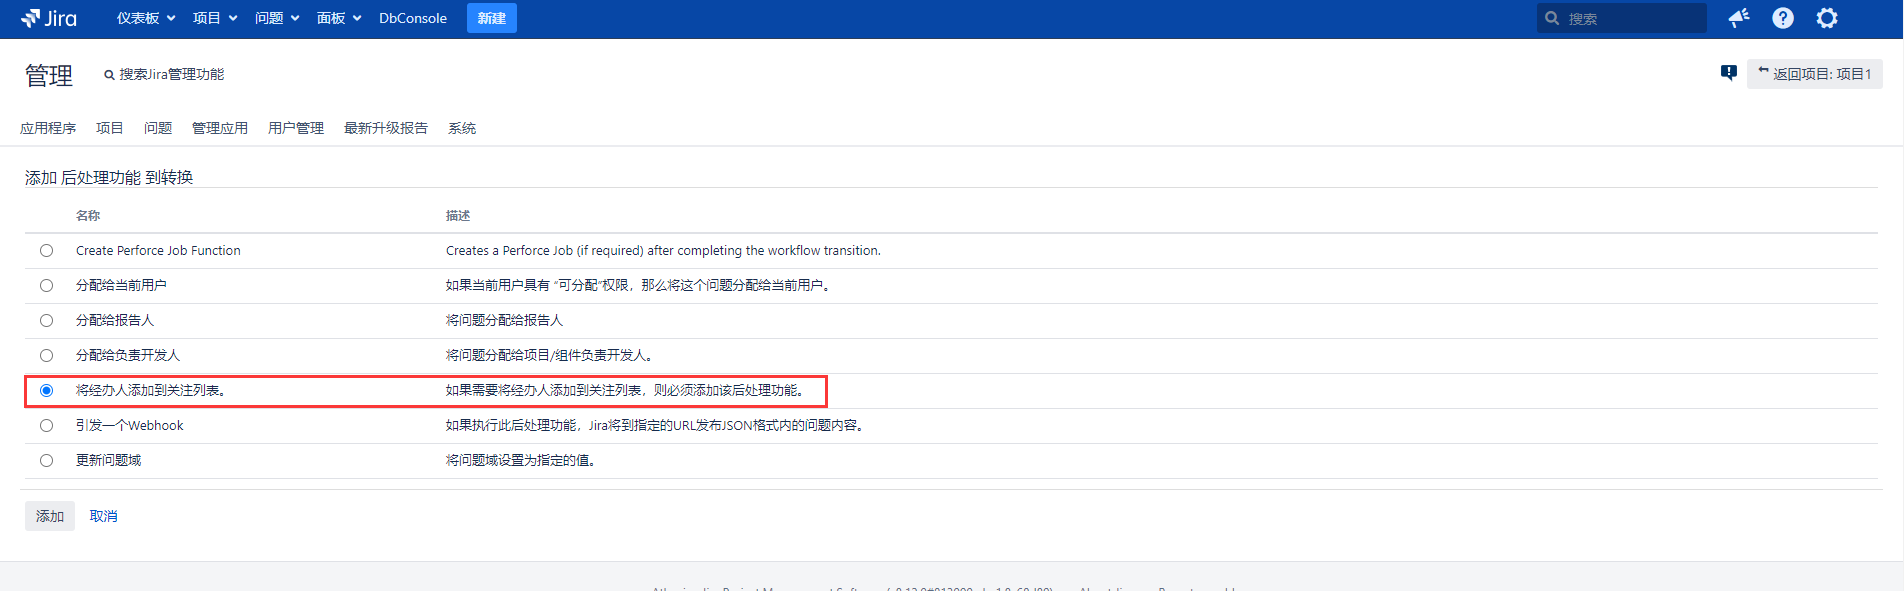The height and width of the screenshot is (591, 1904).
Task: Click the top-right 搜索 input field
Action: coord(1630,18)
